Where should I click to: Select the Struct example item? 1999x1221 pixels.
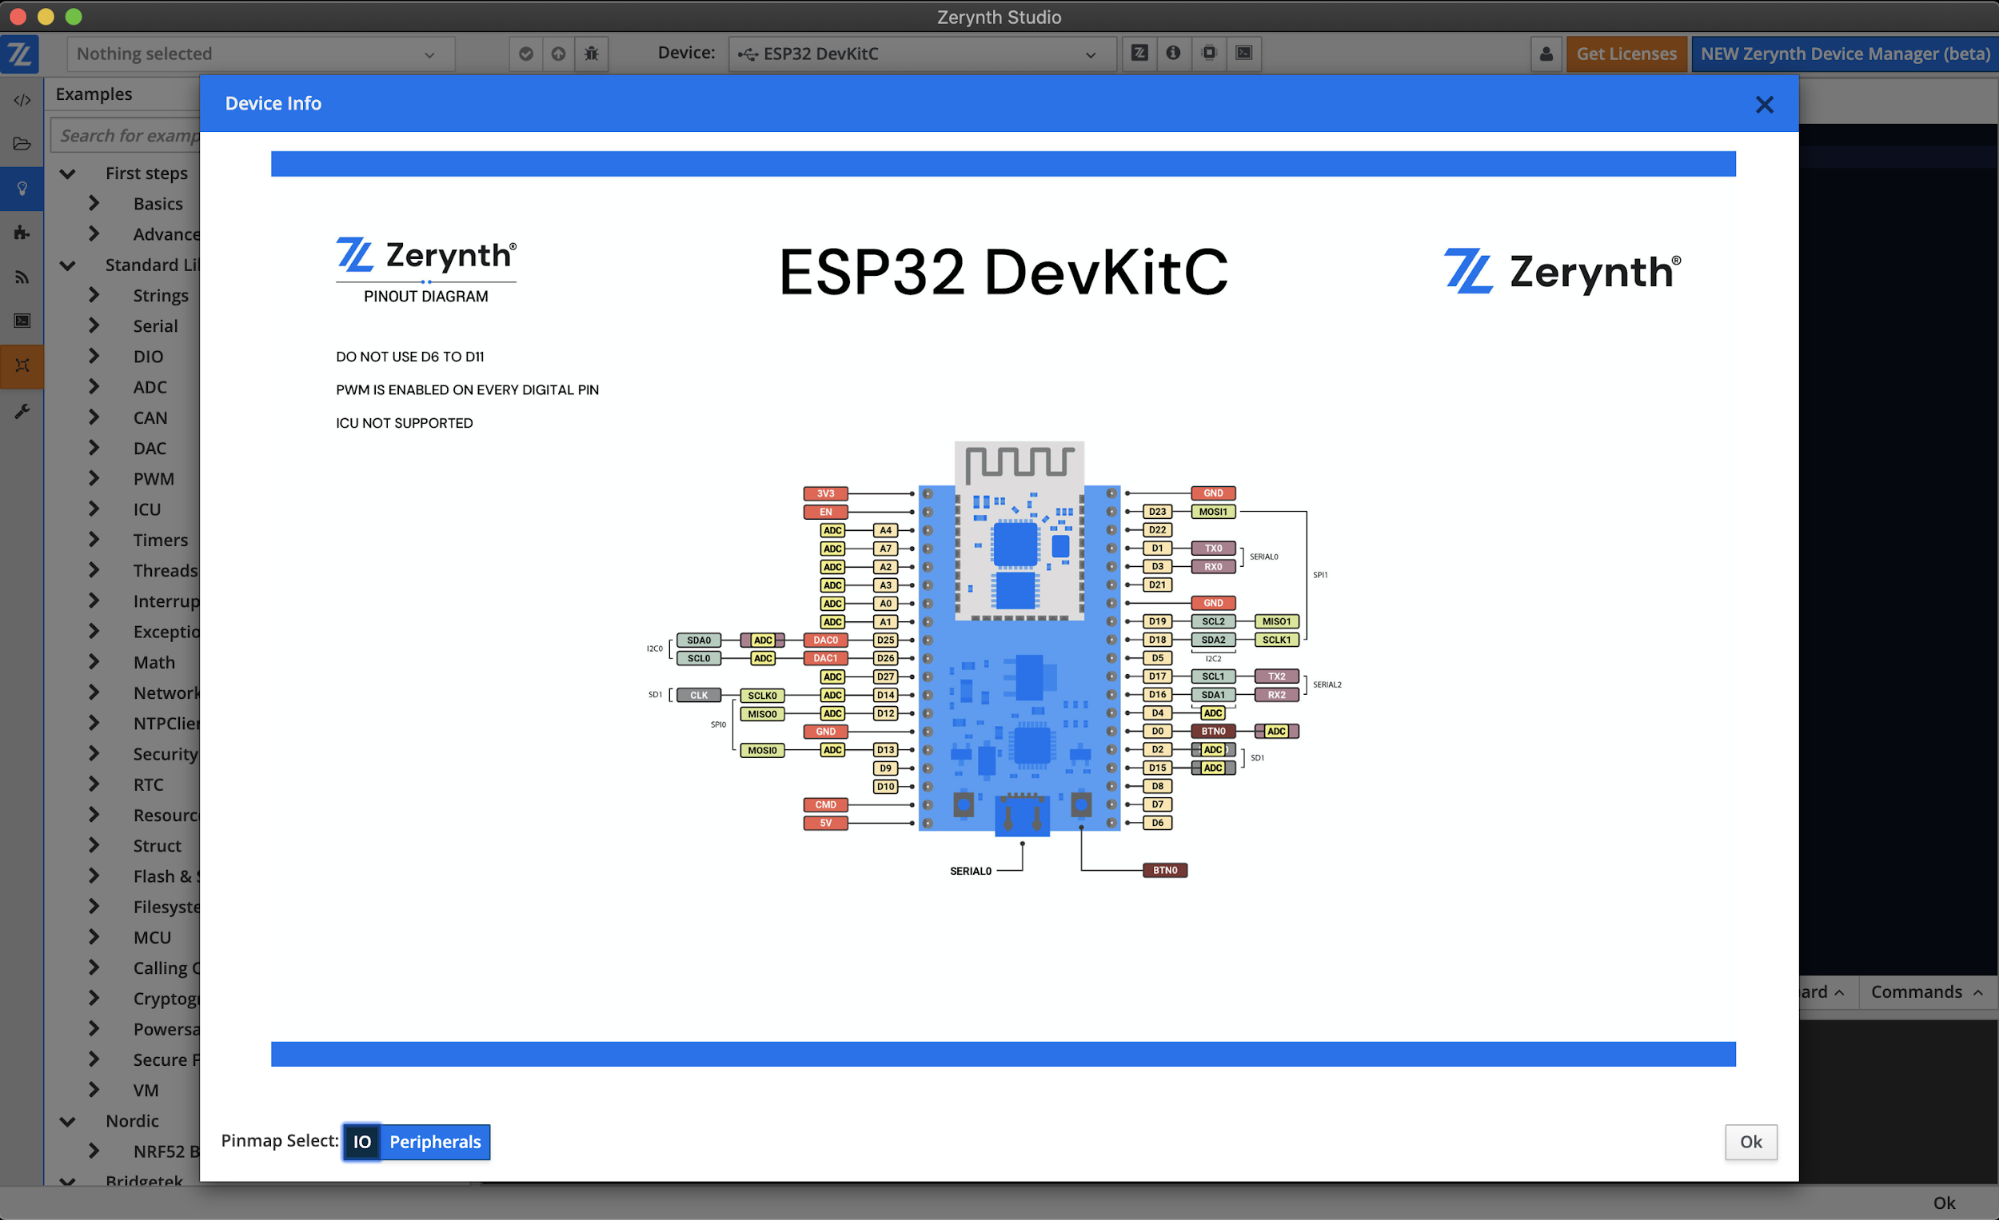(x=157, y=846)
